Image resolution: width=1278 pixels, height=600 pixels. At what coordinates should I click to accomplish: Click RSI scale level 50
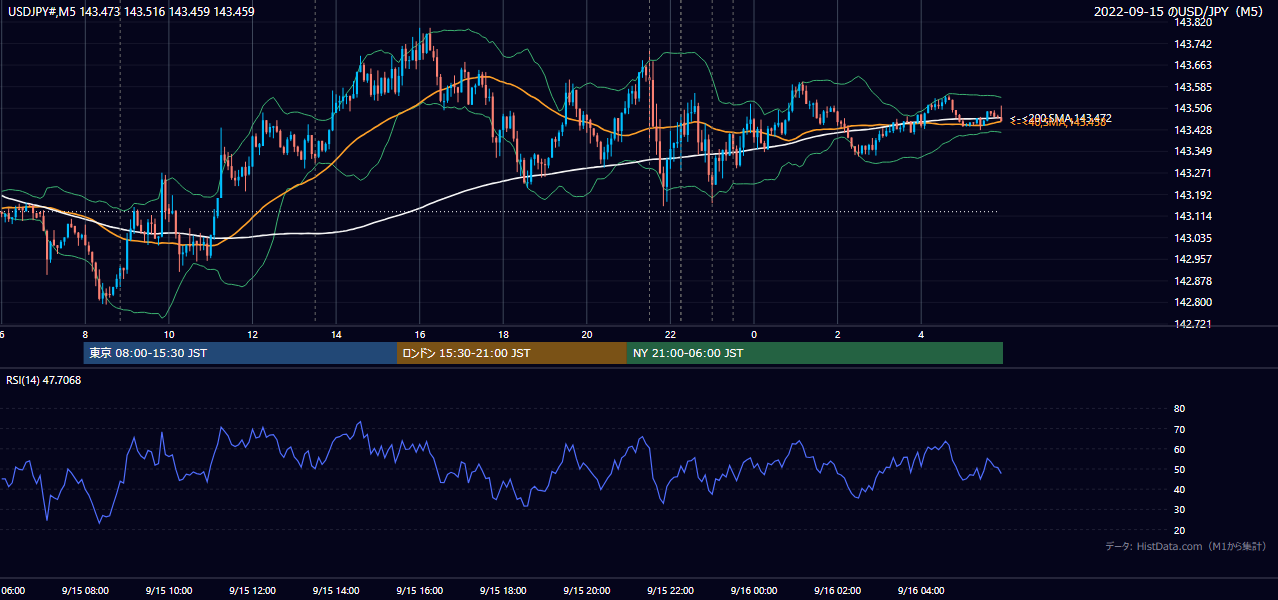[1179, 469]
